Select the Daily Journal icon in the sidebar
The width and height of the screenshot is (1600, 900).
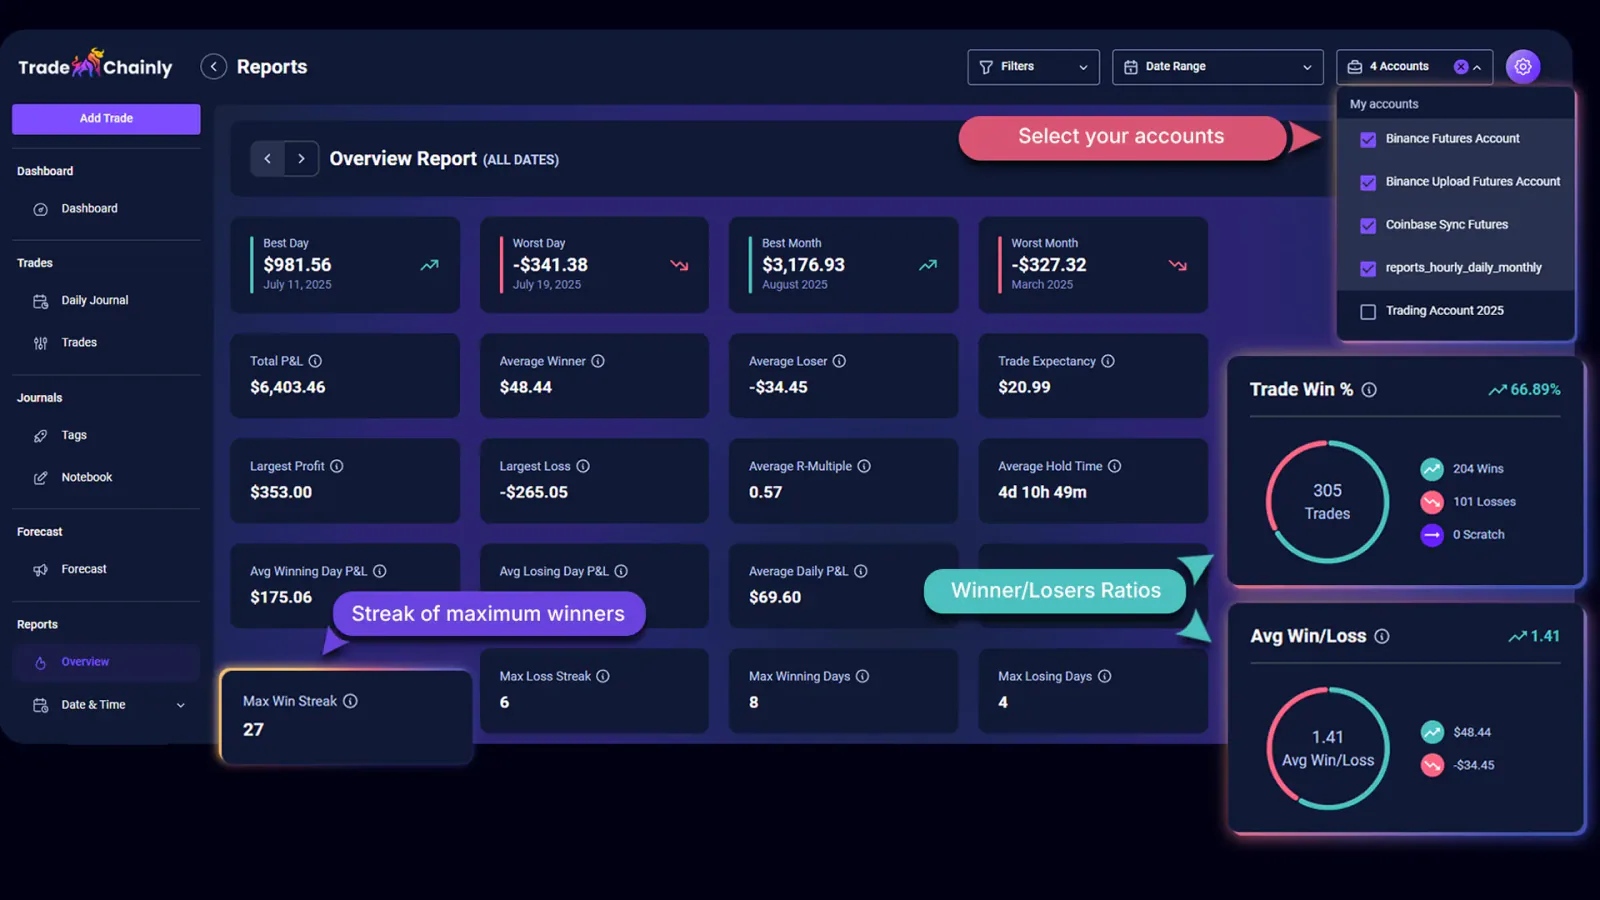pyautogui.click(x=40, y=300)
